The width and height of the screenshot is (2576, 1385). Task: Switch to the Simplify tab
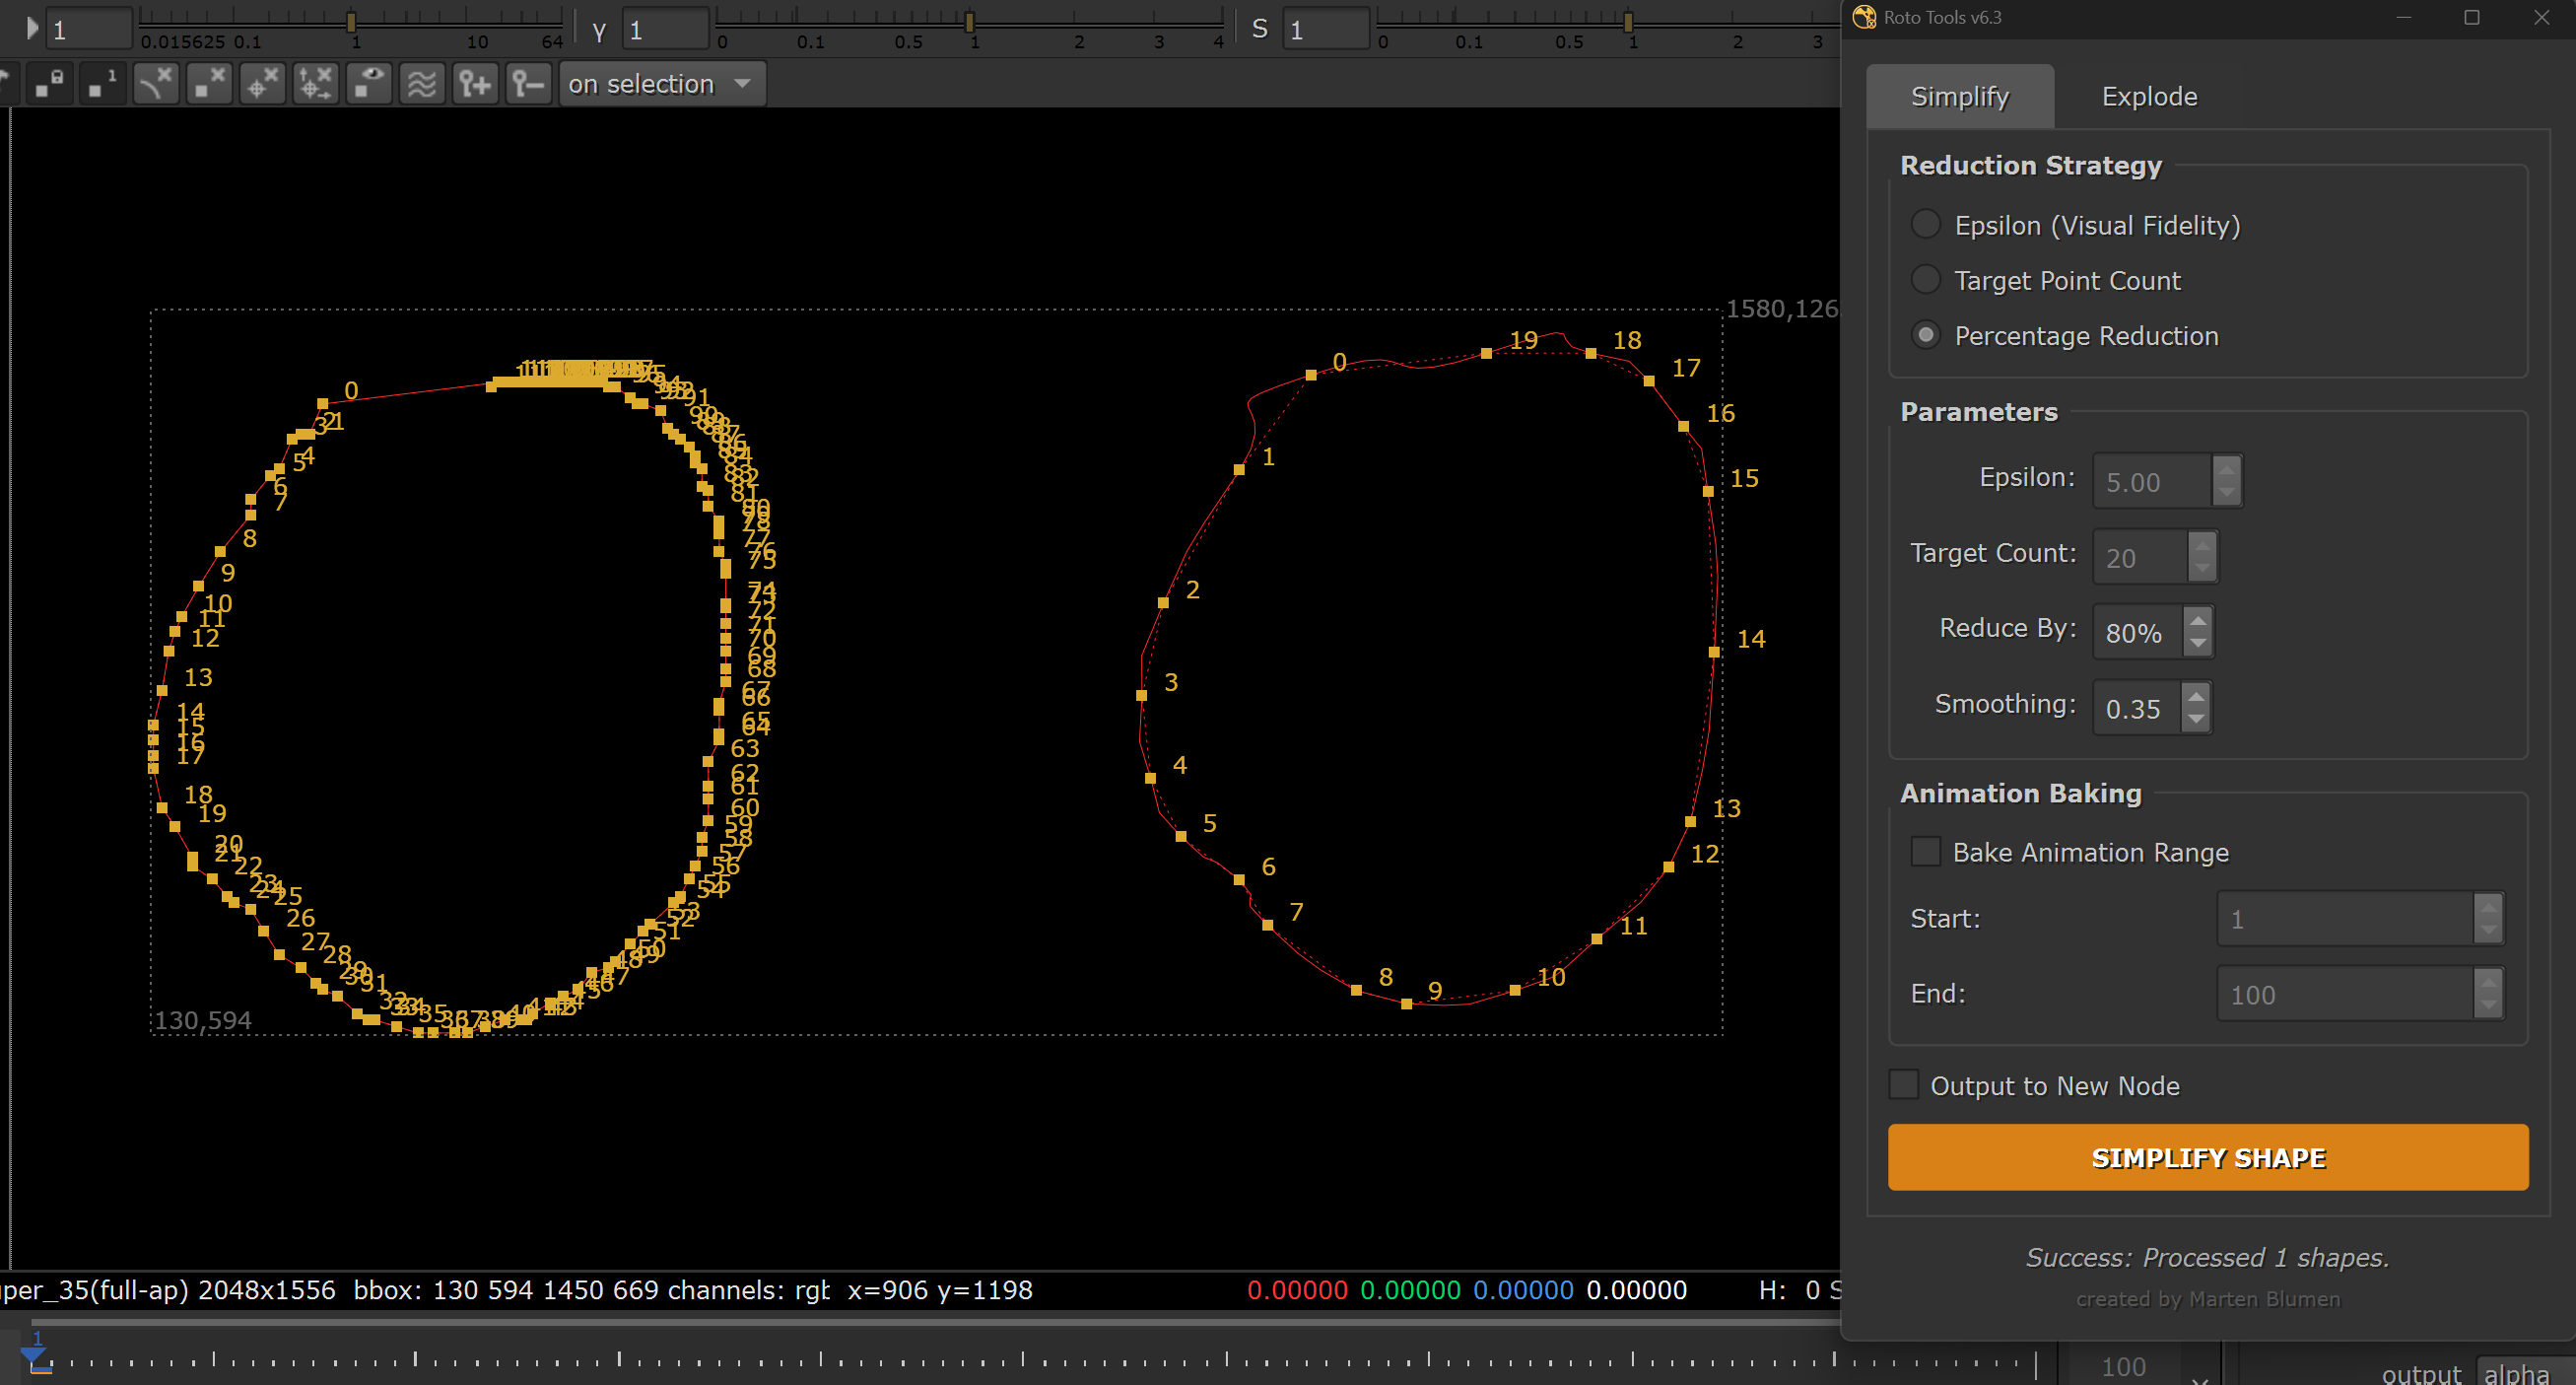[x=1959, y=96]
